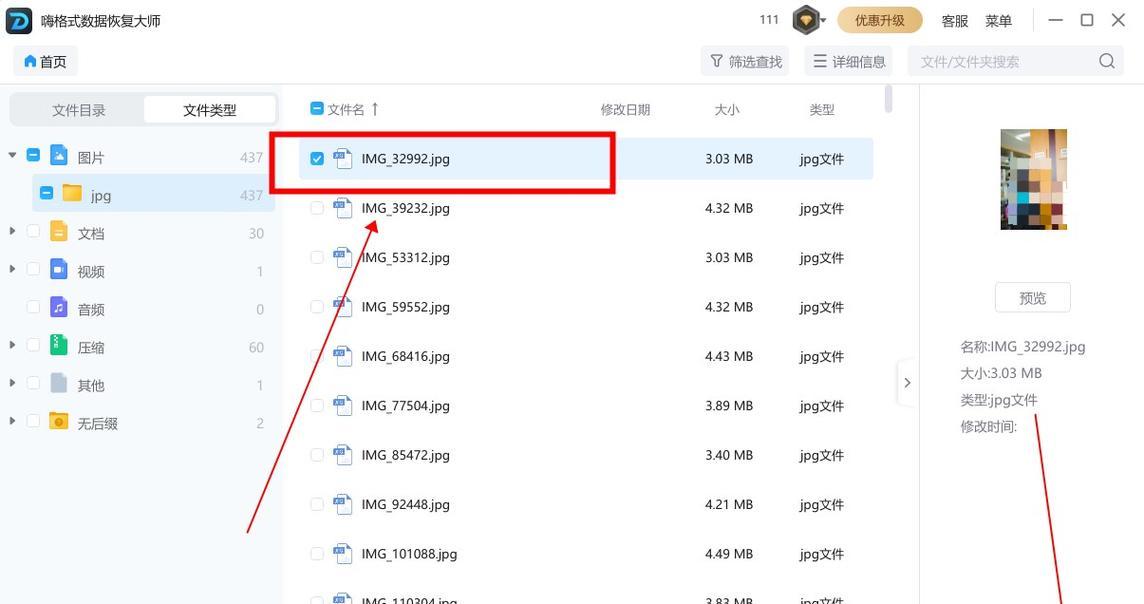Image resolution: width=1144 pixels, height=604 pixels.
Task: Click the yellow jpg folder icon
Action: coord(72,193)
